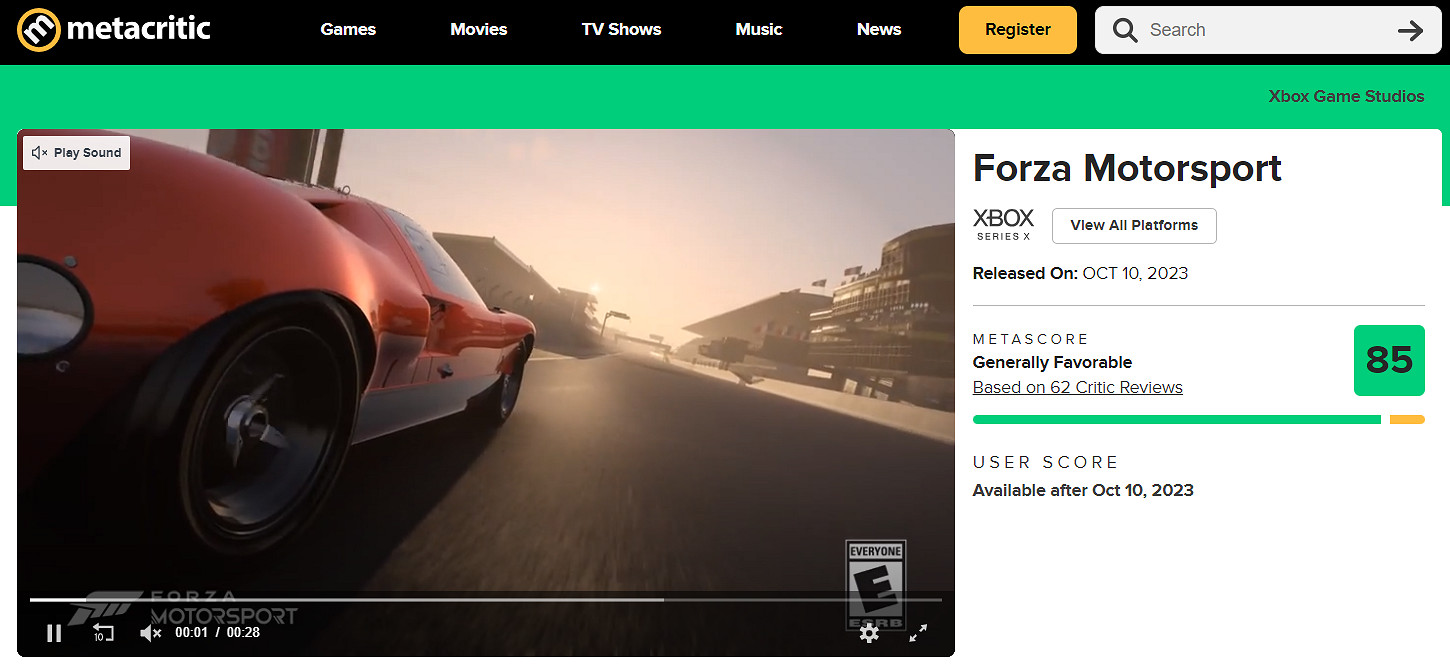Submit search with the arrow icon
The height and width of the screenshot is (665, 1450).
[x=1410, y=30]
